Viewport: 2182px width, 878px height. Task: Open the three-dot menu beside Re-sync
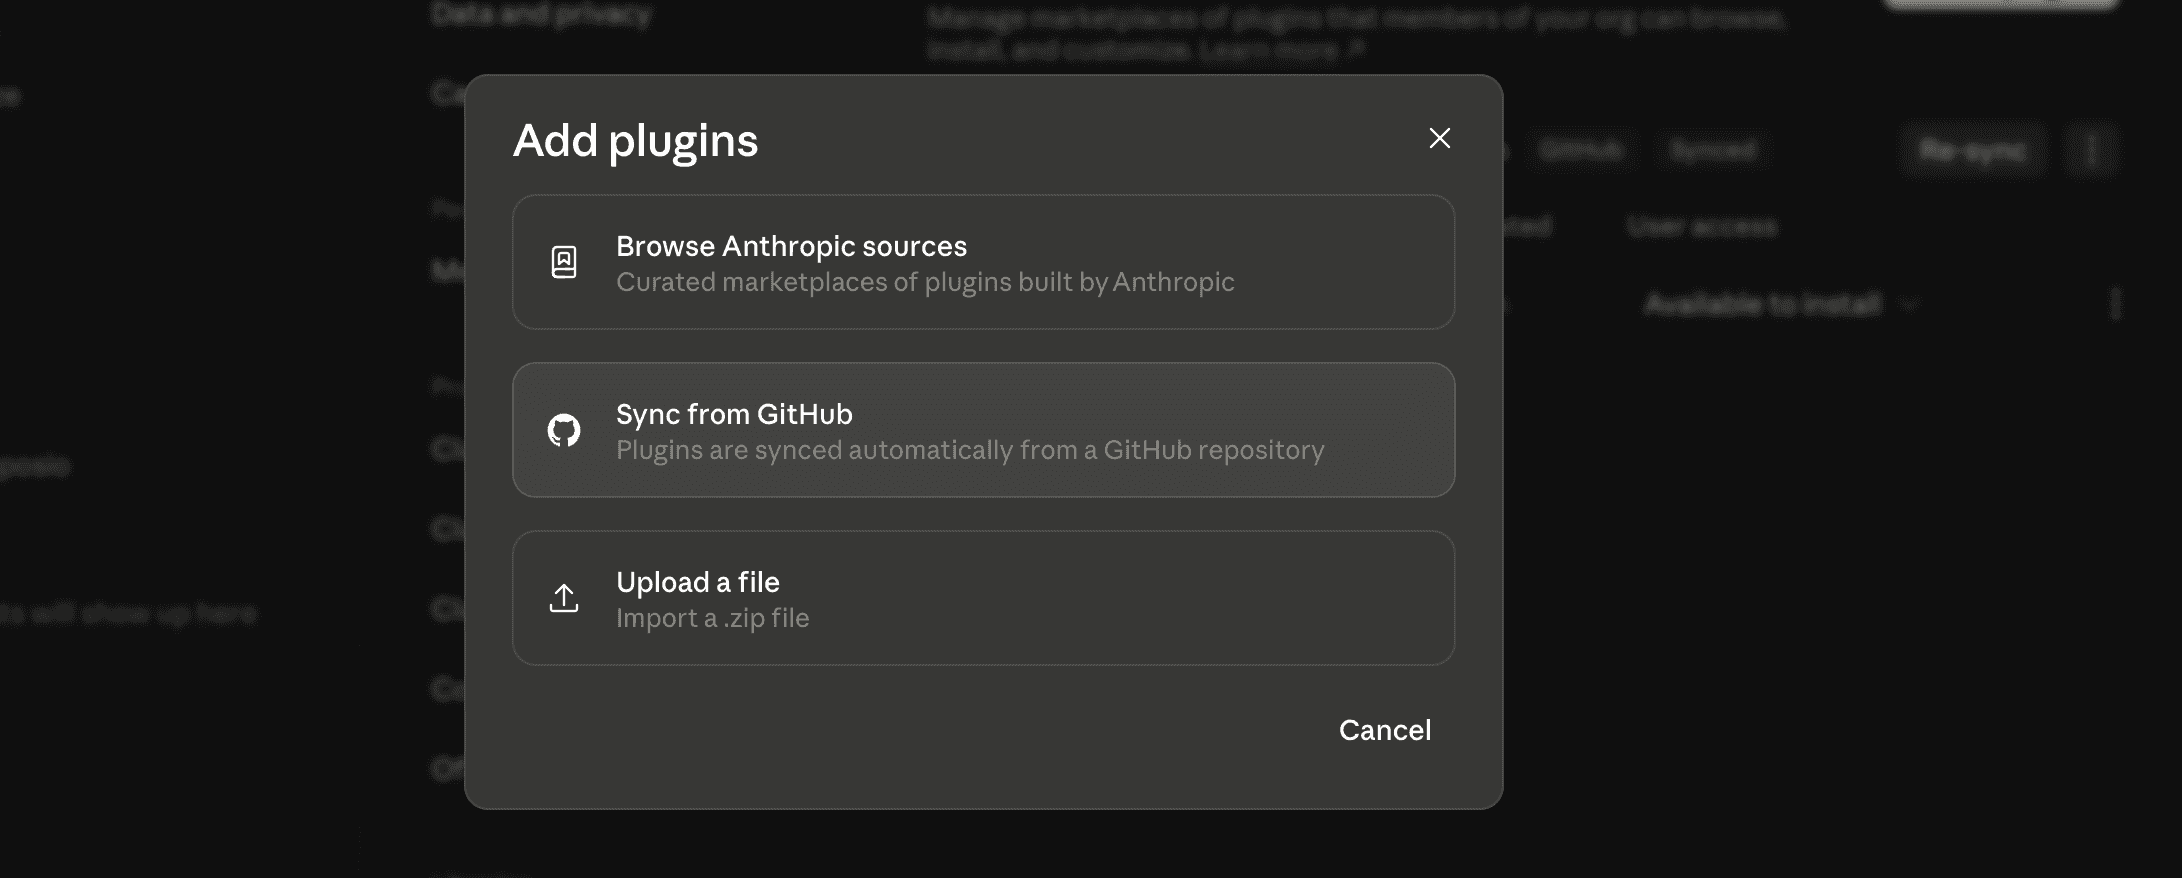2091,151
